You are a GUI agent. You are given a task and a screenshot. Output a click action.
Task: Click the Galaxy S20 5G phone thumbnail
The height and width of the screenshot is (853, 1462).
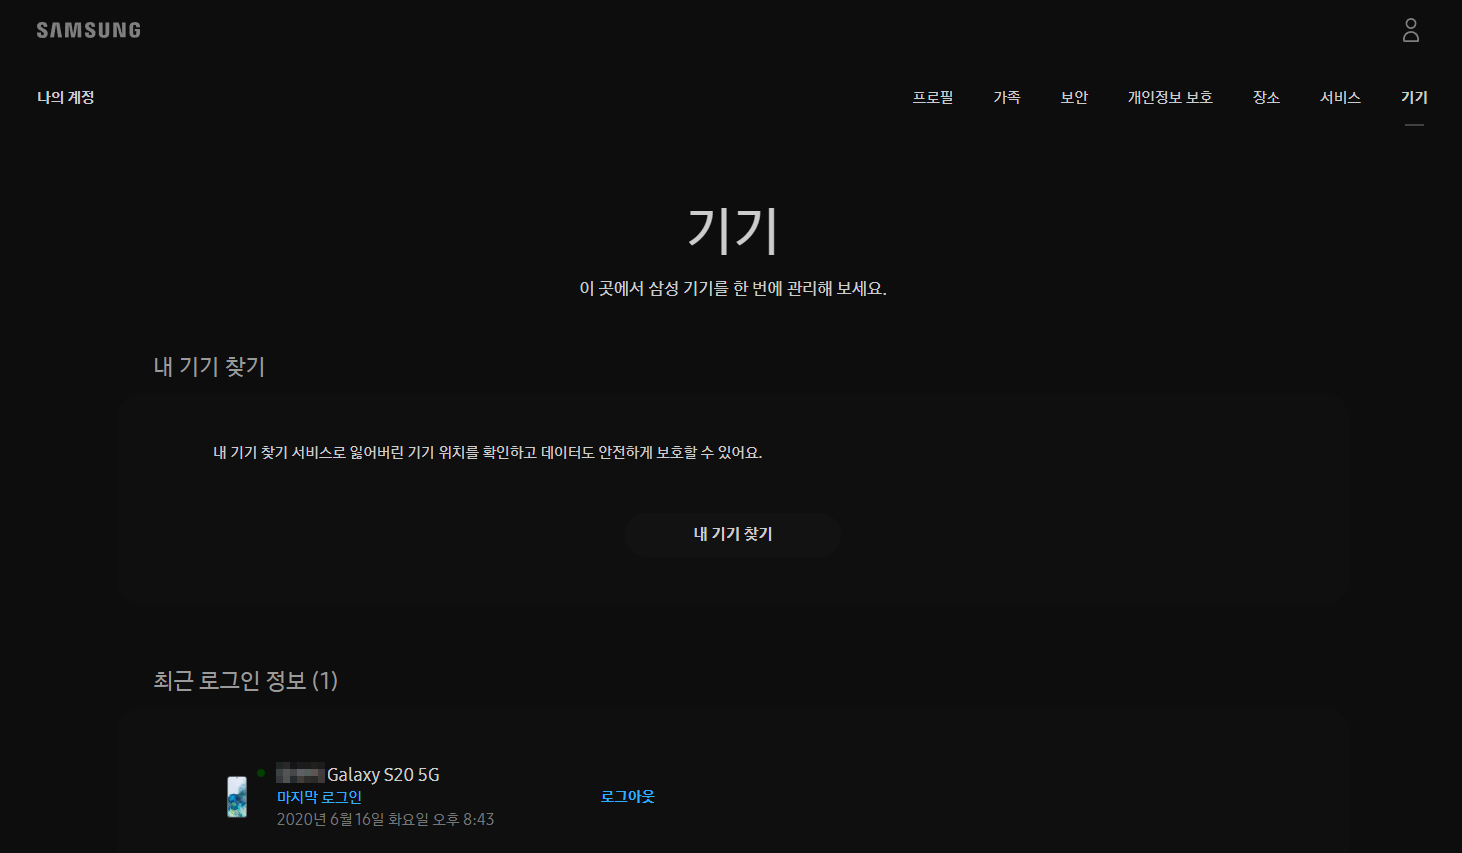(237, 797)
